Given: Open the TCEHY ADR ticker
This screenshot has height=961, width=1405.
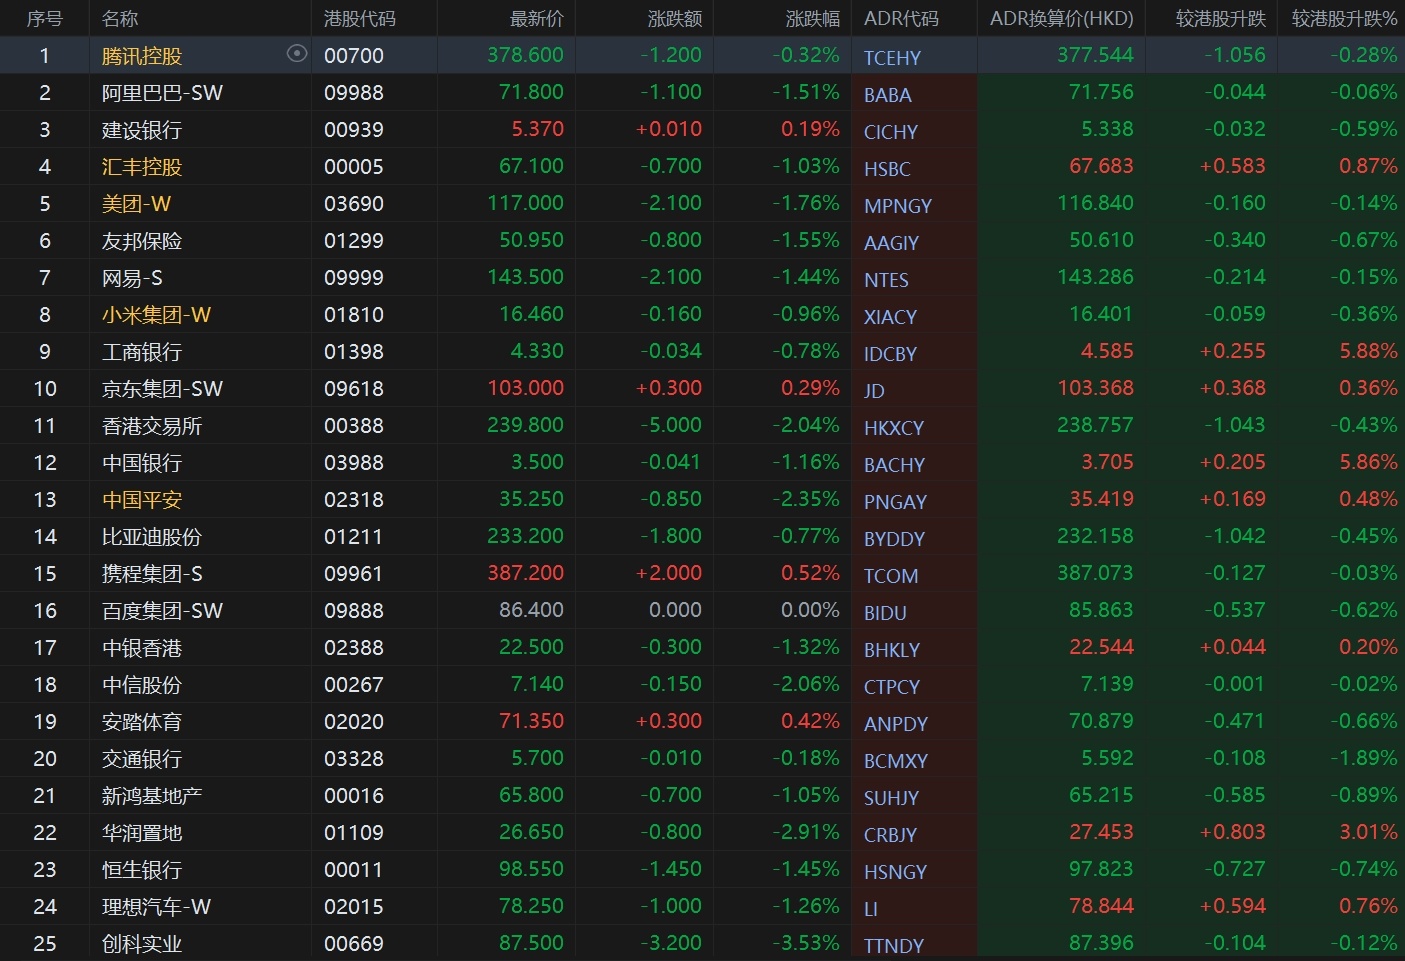Looking at the screenshot, I should point(892,58).
